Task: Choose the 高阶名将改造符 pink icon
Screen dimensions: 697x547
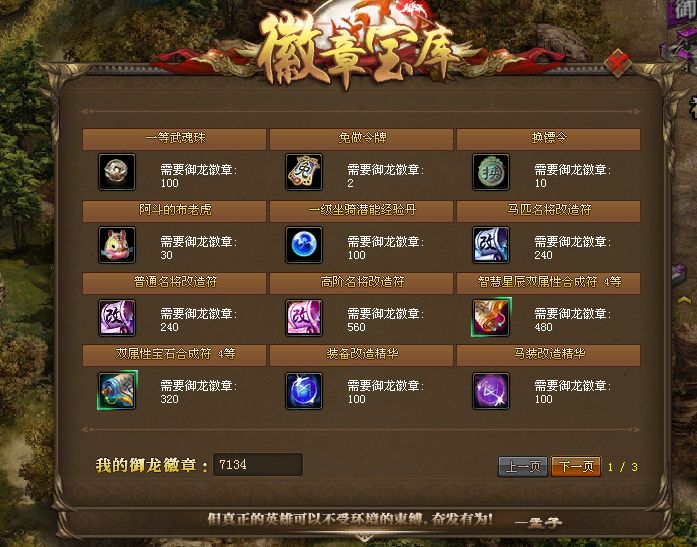Action: (x=304, y=317)
